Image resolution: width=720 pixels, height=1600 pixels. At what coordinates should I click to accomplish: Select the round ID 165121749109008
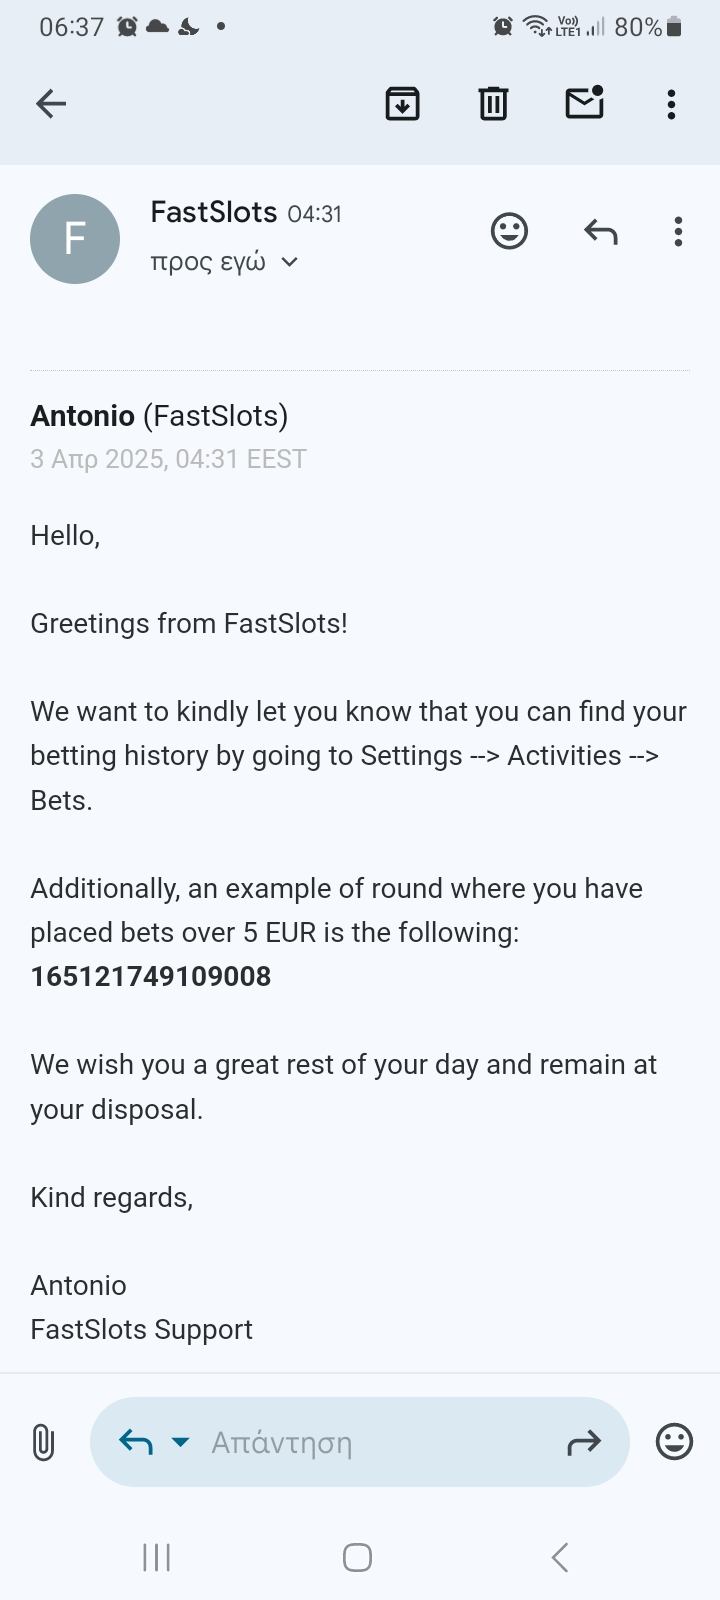[151, 976]
